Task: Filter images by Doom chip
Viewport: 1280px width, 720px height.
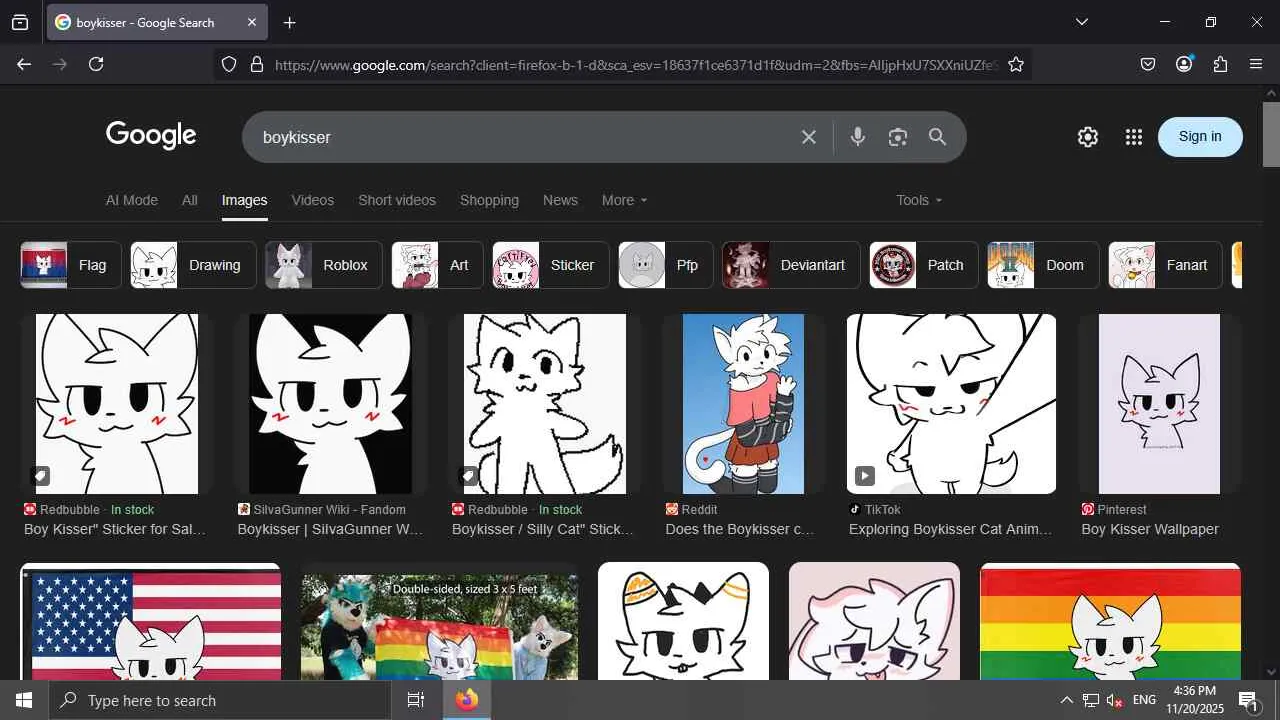Action: 1043,265
